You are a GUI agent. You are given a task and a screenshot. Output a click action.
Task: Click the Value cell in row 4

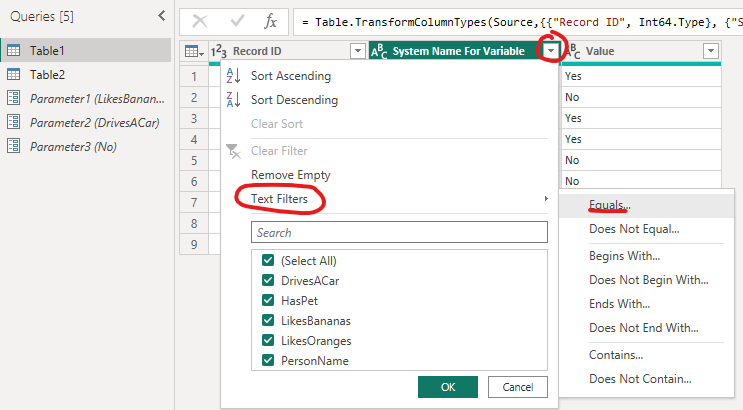coord(641,139)
